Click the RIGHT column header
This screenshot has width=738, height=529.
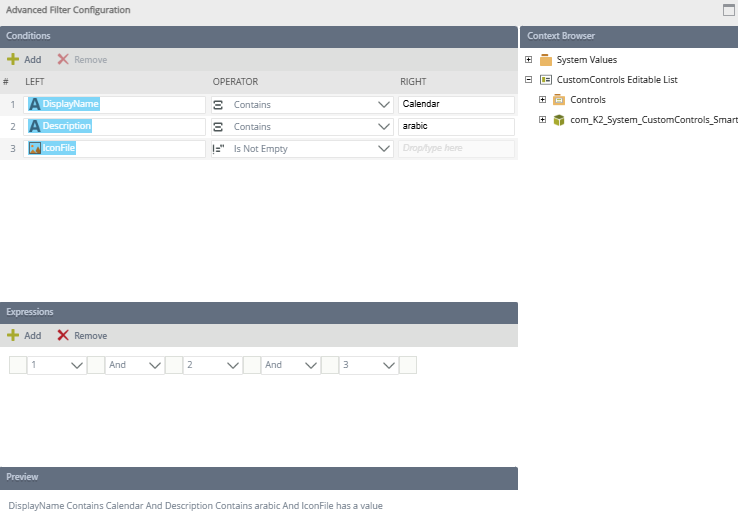point(413,82)
